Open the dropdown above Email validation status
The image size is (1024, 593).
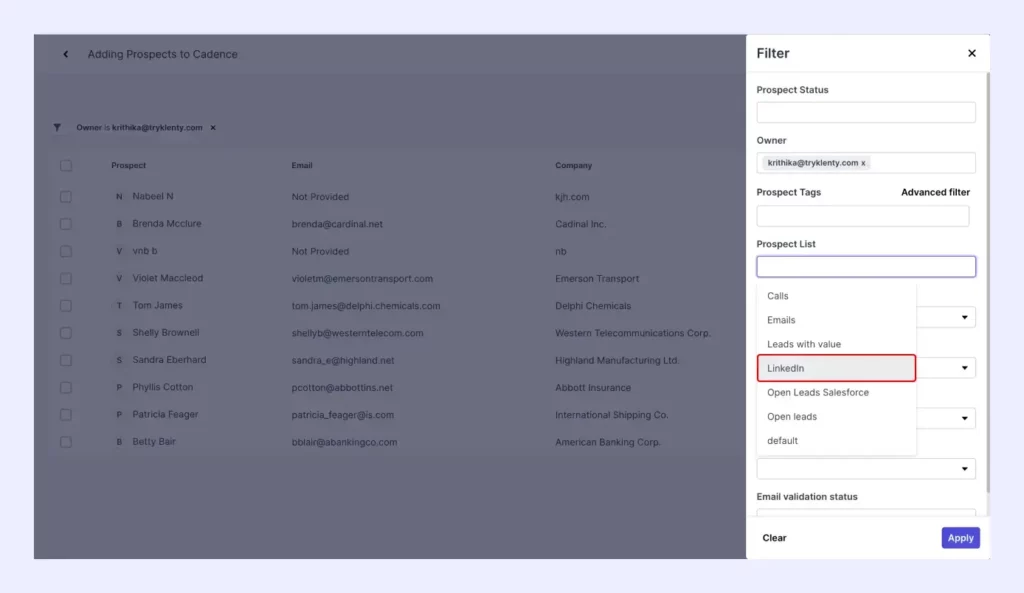[x=866, y=469]
